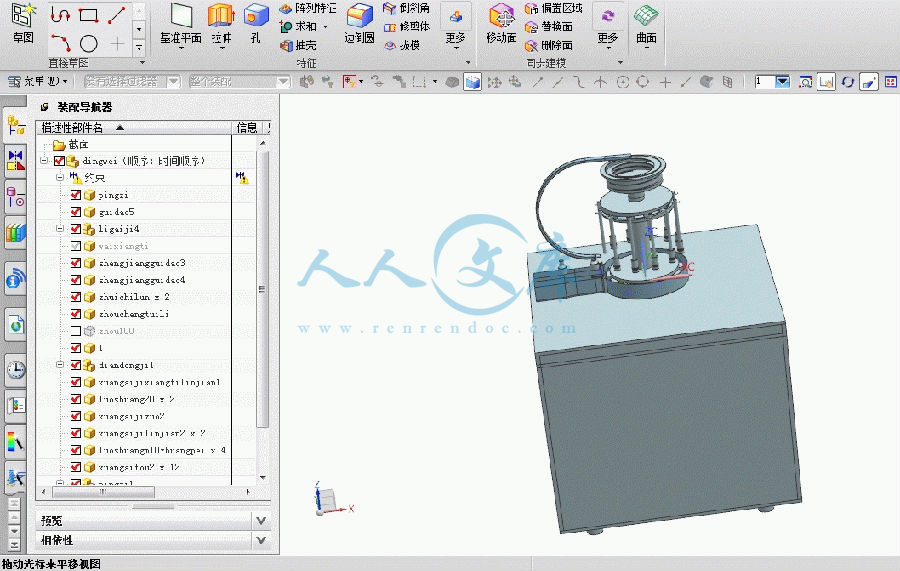
Task: Expand the 预览 preview panel
Action: pos(261,520)
